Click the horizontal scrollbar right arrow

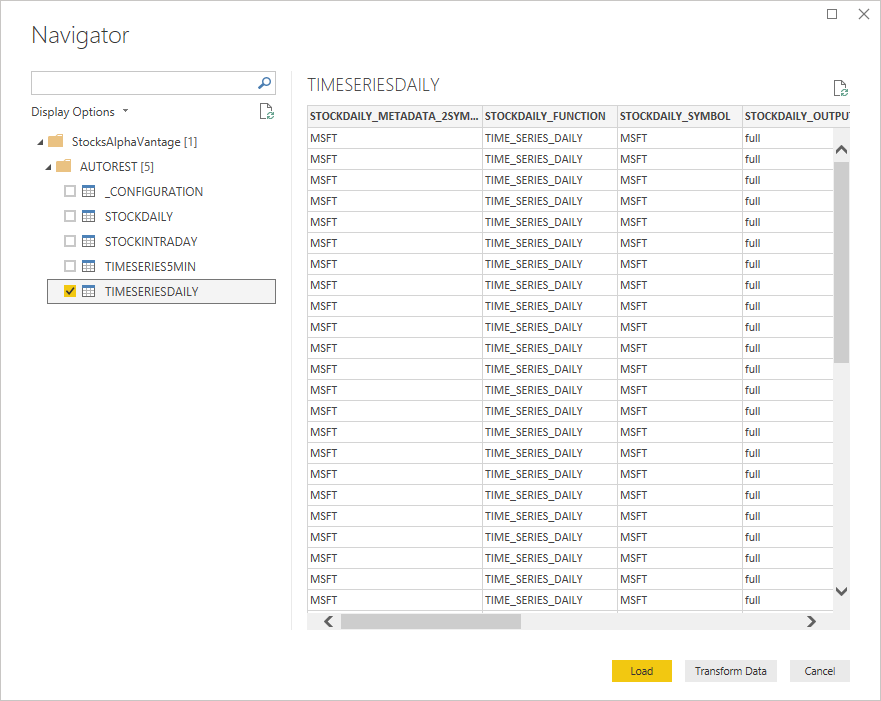point(811,621)
